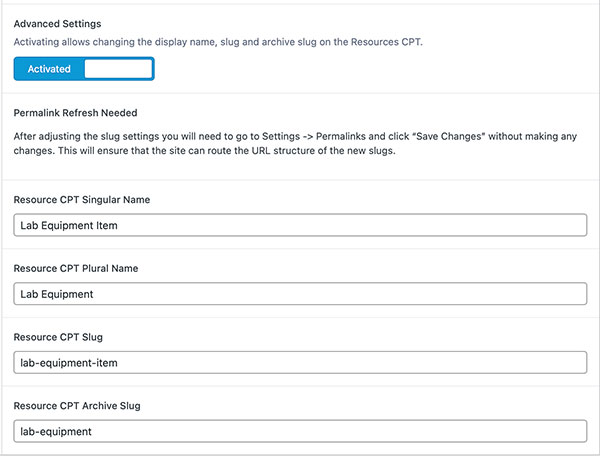Click the paragraph starting 'After adjusting the slug'
The height and width of the screenshot is (456, 600).
(295, 143)
